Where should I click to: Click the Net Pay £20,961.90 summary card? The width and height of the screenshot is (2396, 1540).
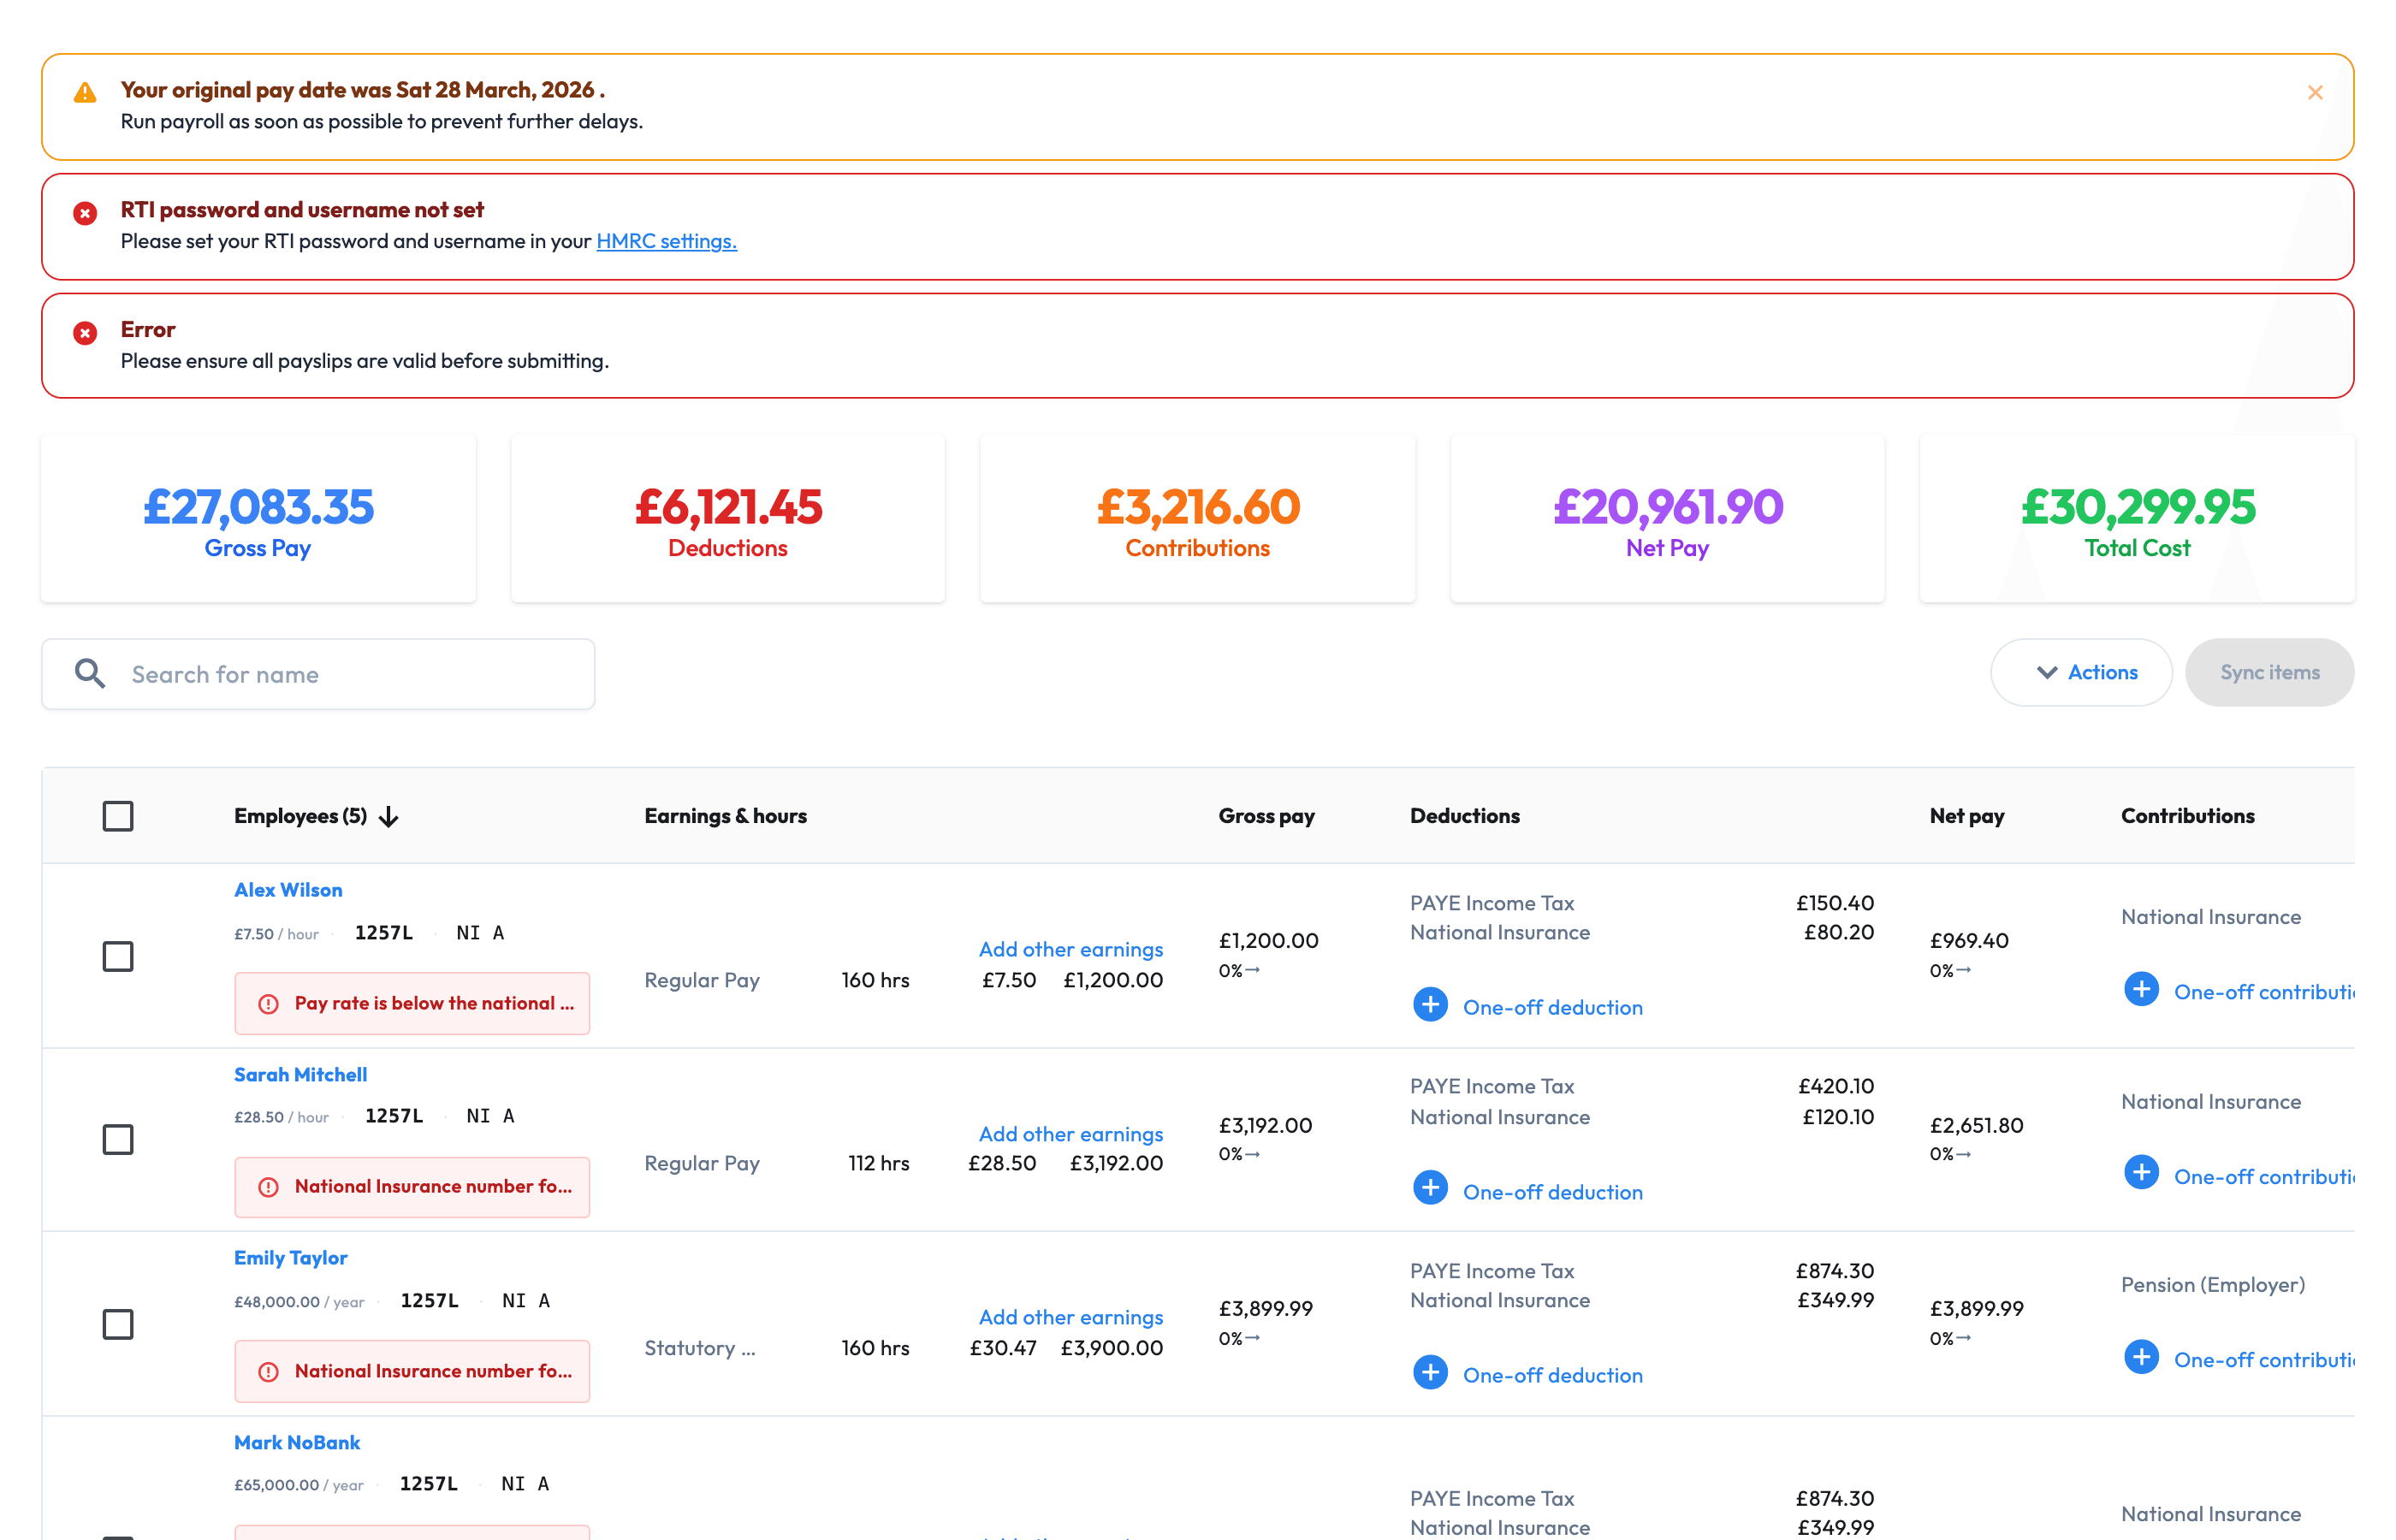point(1667,519)
